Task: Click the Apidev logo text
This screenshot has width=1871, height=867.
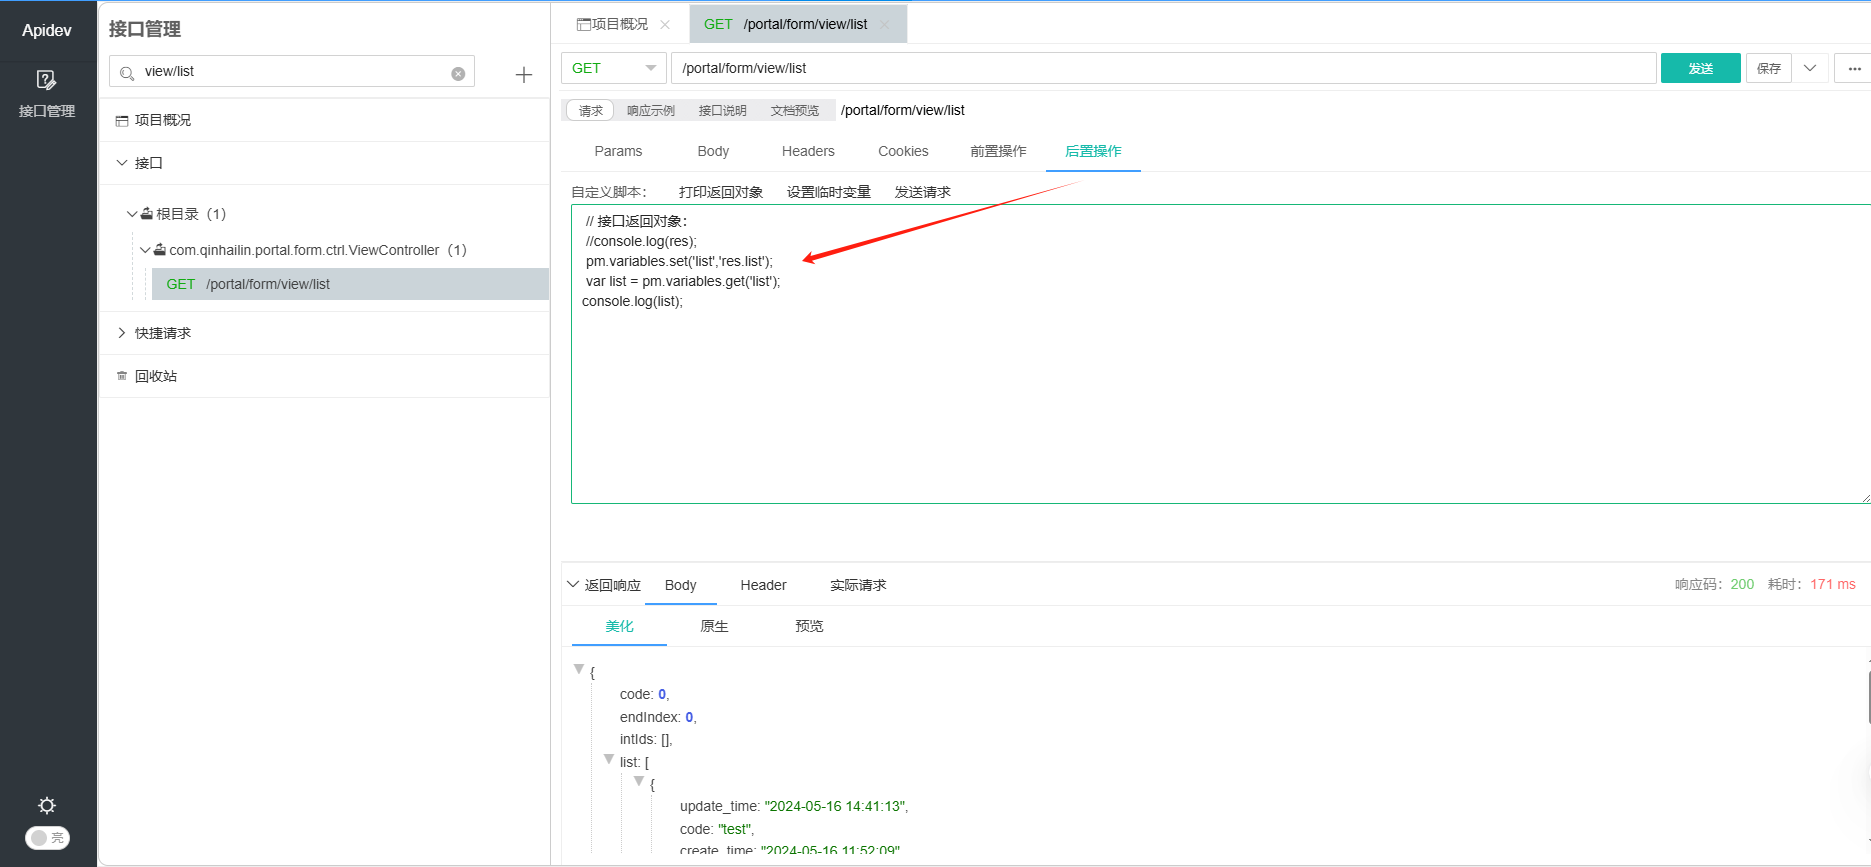Action: pos(47,30)
